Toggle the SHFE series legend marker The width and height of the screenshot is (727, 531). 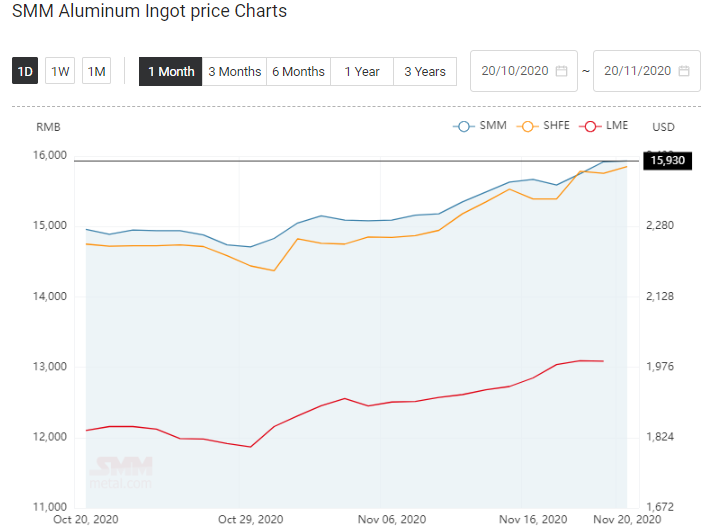pos(527,127)
